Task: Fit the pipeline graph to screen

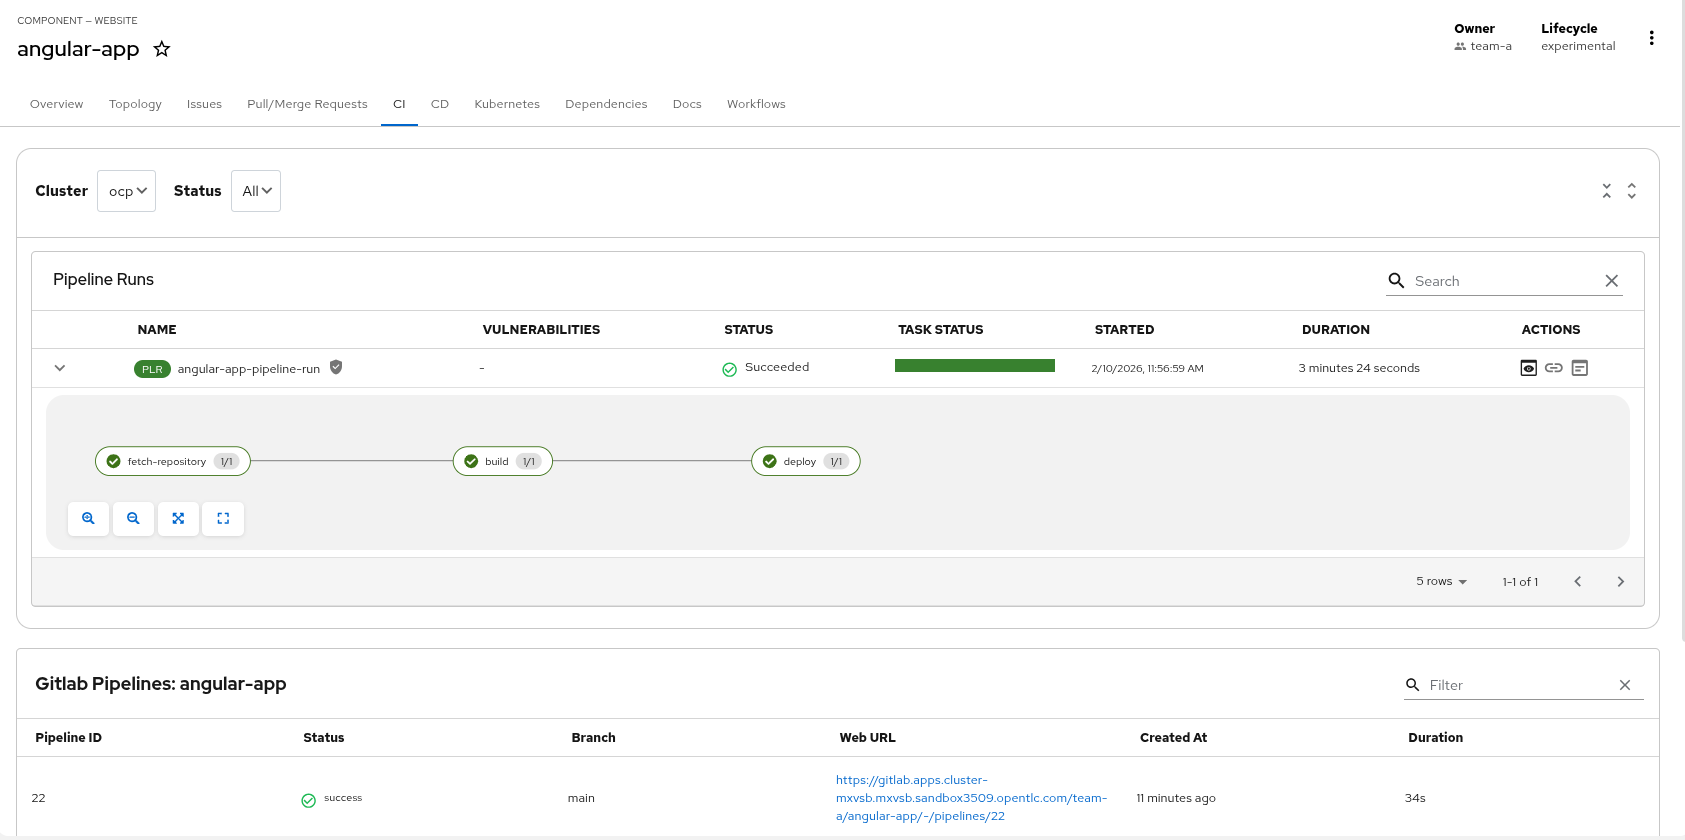Action: (x=178, y=518)
